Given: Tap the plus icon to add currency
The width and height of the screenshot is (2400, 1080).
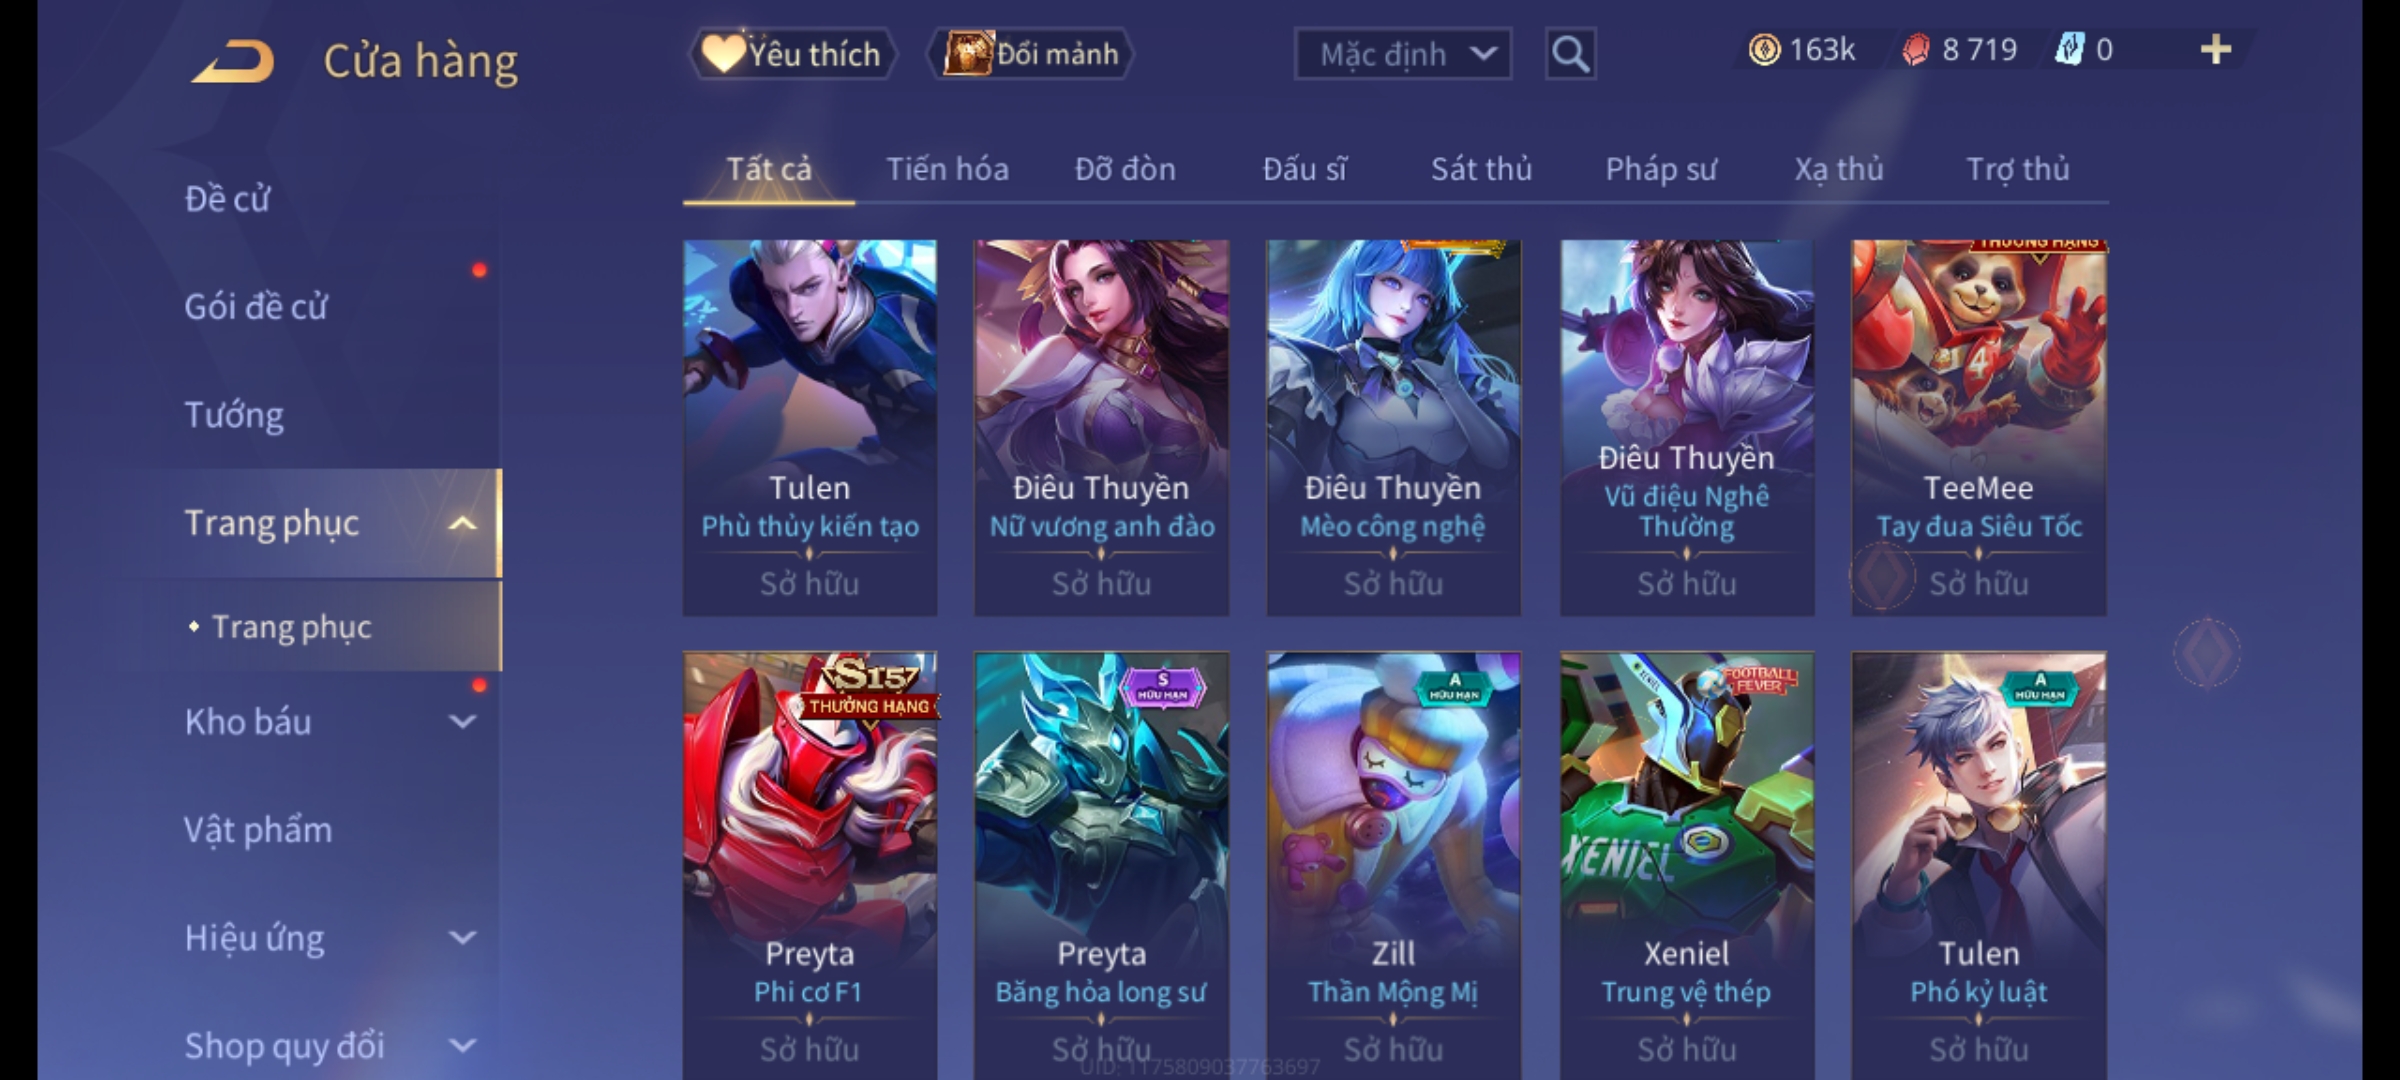Looking at the screenshot, I should coord(2216,50).
